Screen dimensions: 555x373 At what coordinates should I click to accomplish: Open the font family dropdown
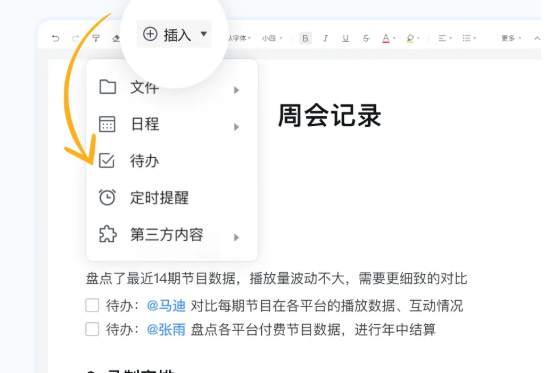(240, 38)
